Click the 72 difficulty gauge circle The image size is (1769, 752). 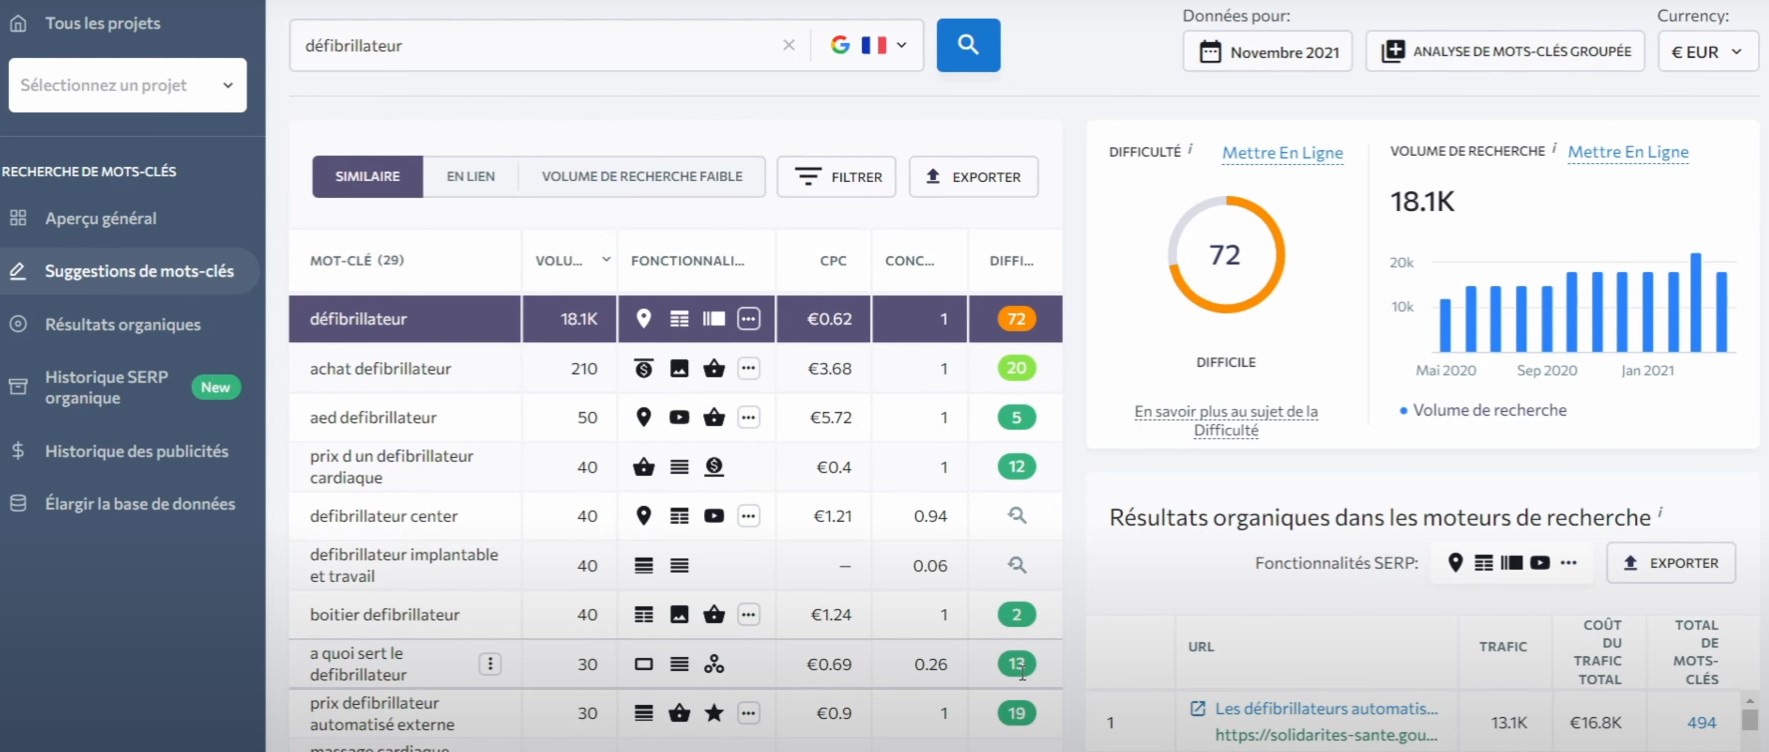click(1226, 255)
